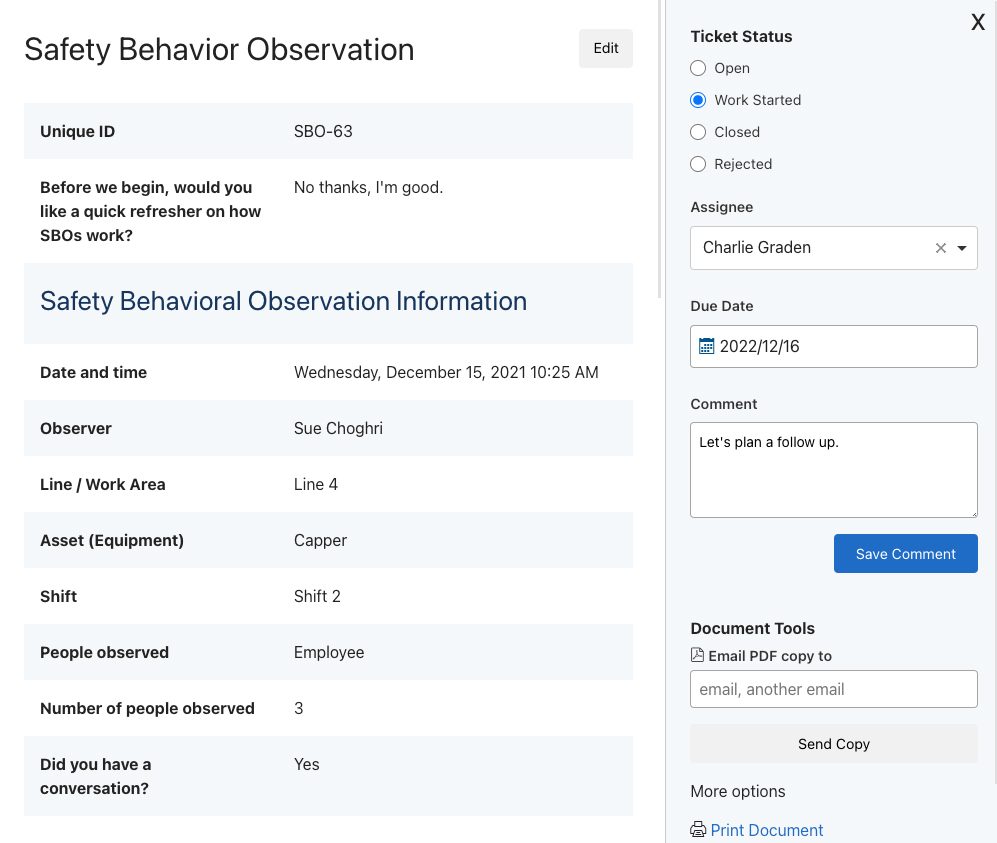Click the calendar icon in Due Date
This screenshot has height=843, width=997.
pos(706,346)
